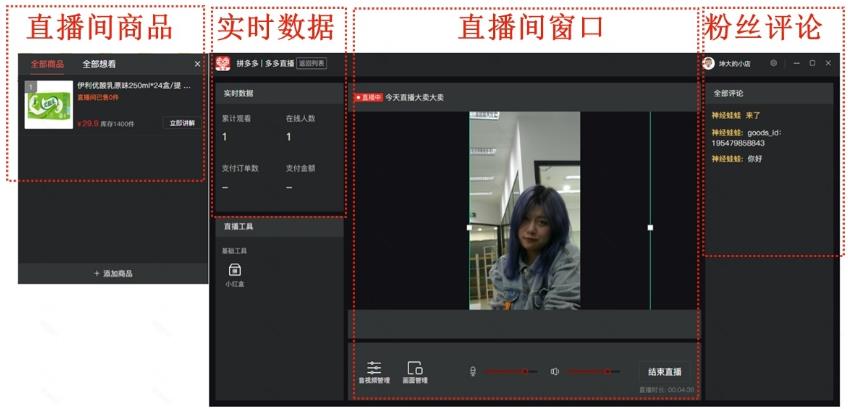The width and height of the screenshot is (848, 409).
Task: Click the ¥29.9 product price
Action: [x=88, y=124]
